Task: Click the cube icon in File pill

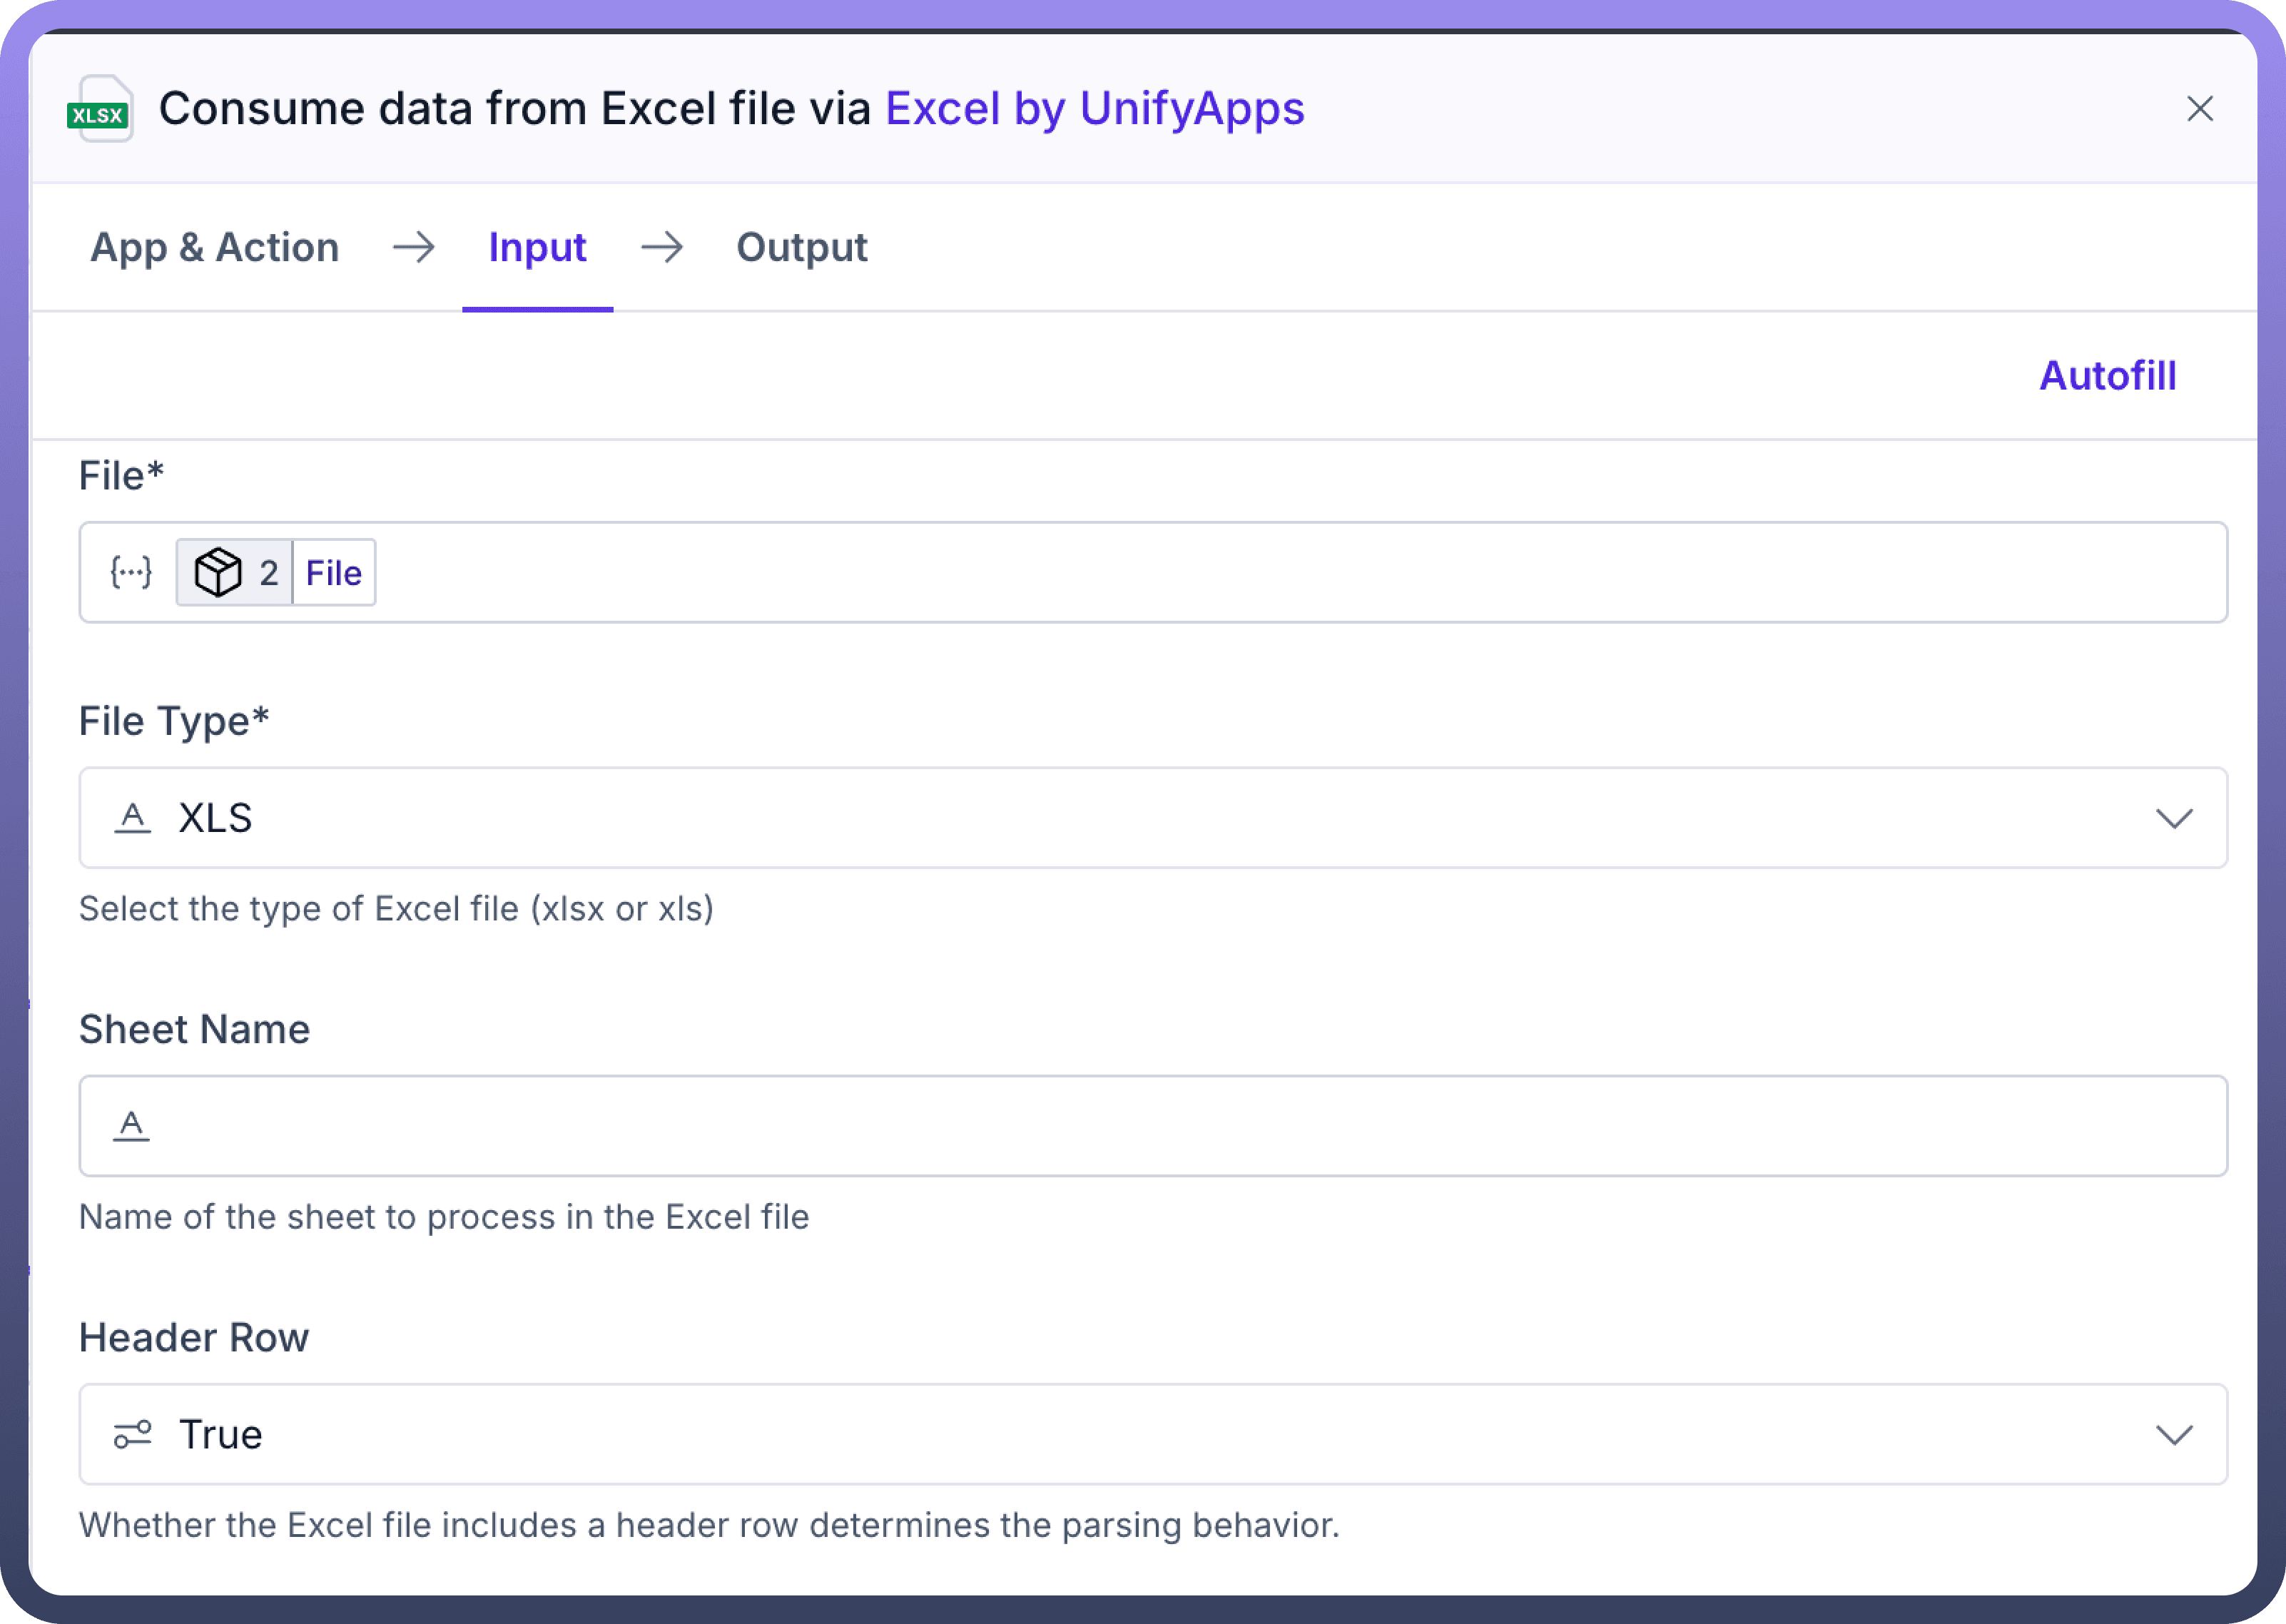Action: (218, 572)
